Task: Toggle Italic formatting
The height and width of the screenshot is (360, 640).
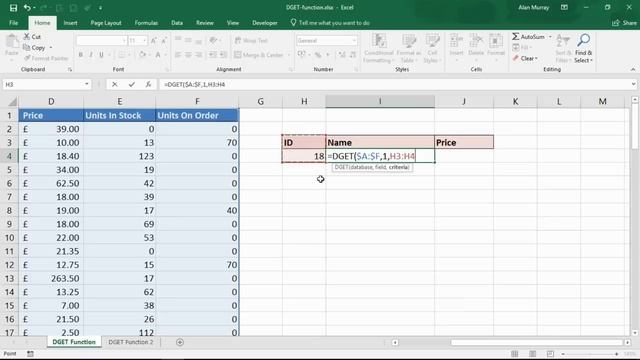Action: (x=91, y=55)
